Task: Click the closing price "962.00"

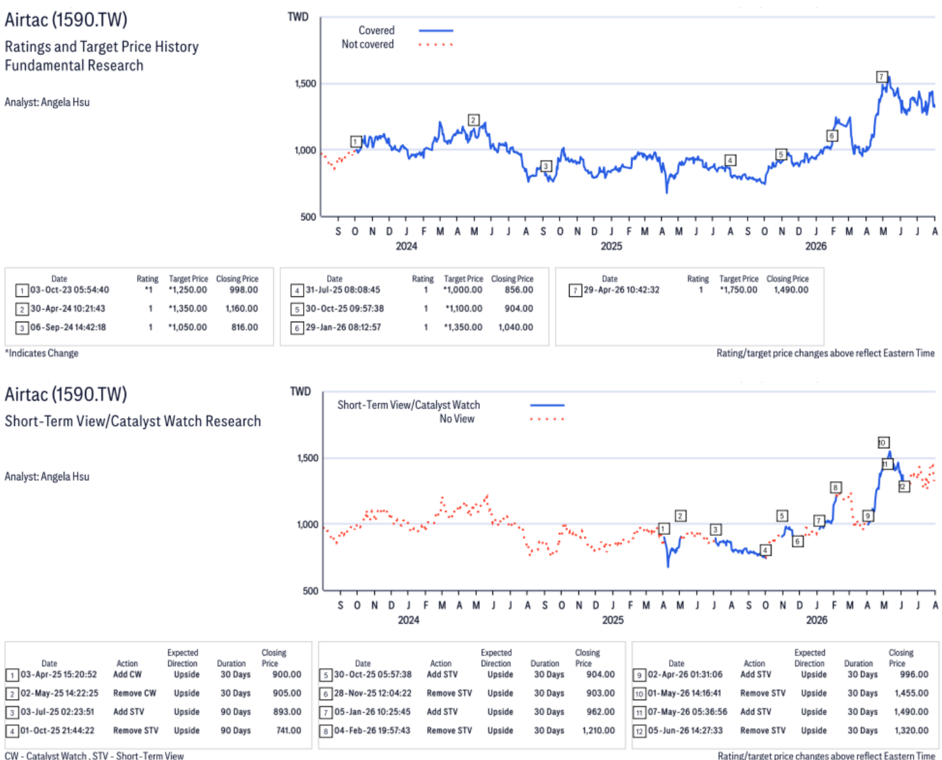Action: [x=601, y=712]
